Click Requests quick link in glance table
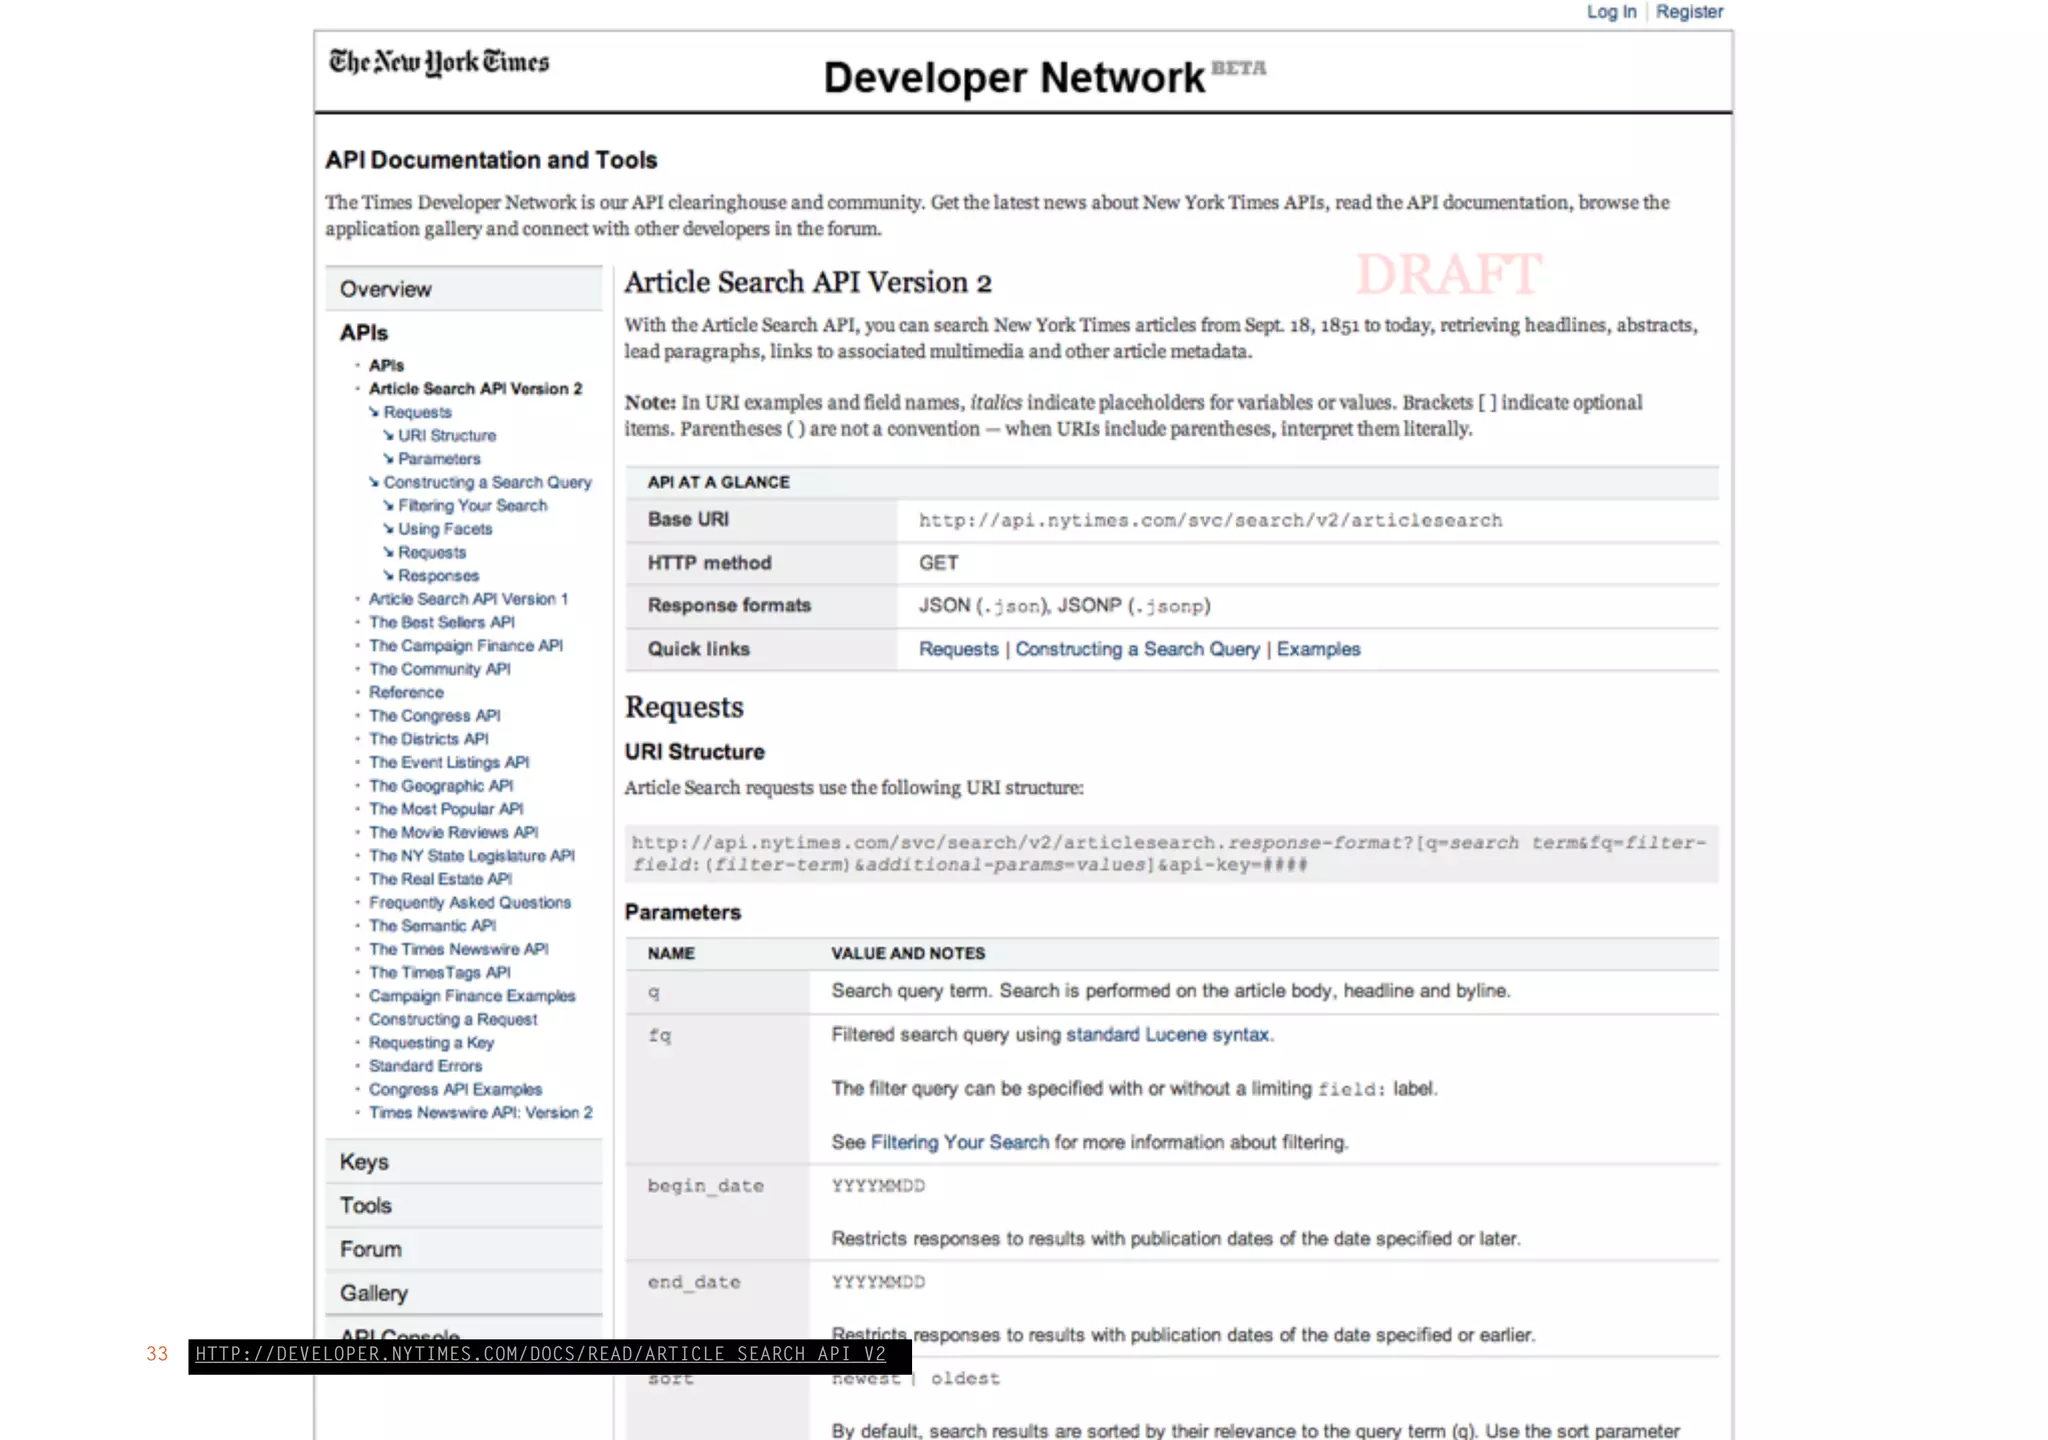Viewport: 2048px width, 1440px height. (x=958, y=649)
